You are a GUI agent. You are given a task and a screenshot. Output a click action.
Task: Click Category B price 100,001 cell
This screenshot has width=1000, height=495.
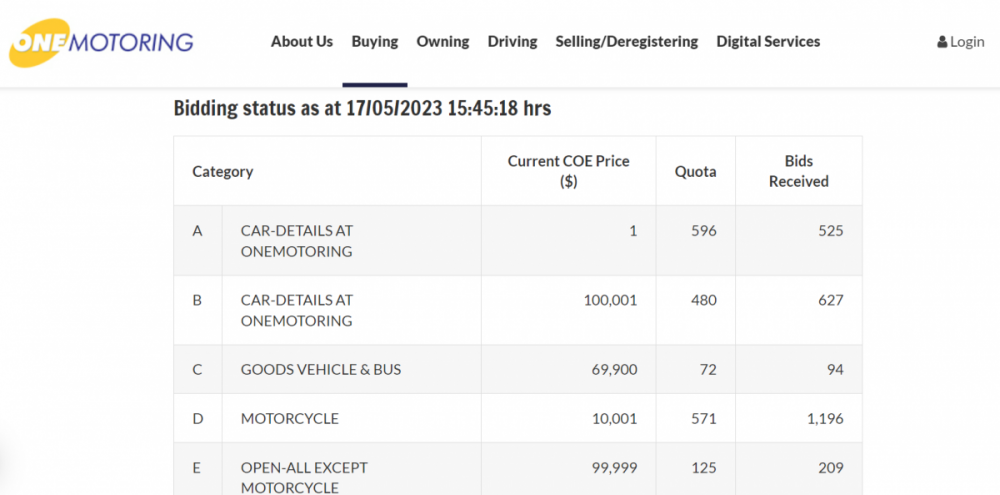(610, 300)
